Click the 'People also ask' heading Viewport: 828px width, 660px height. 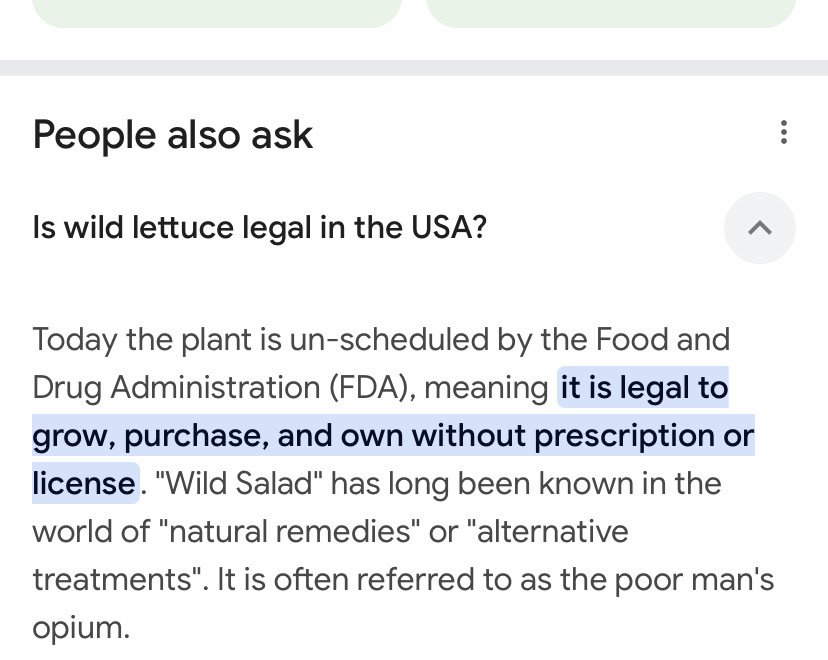click(173, 134)
